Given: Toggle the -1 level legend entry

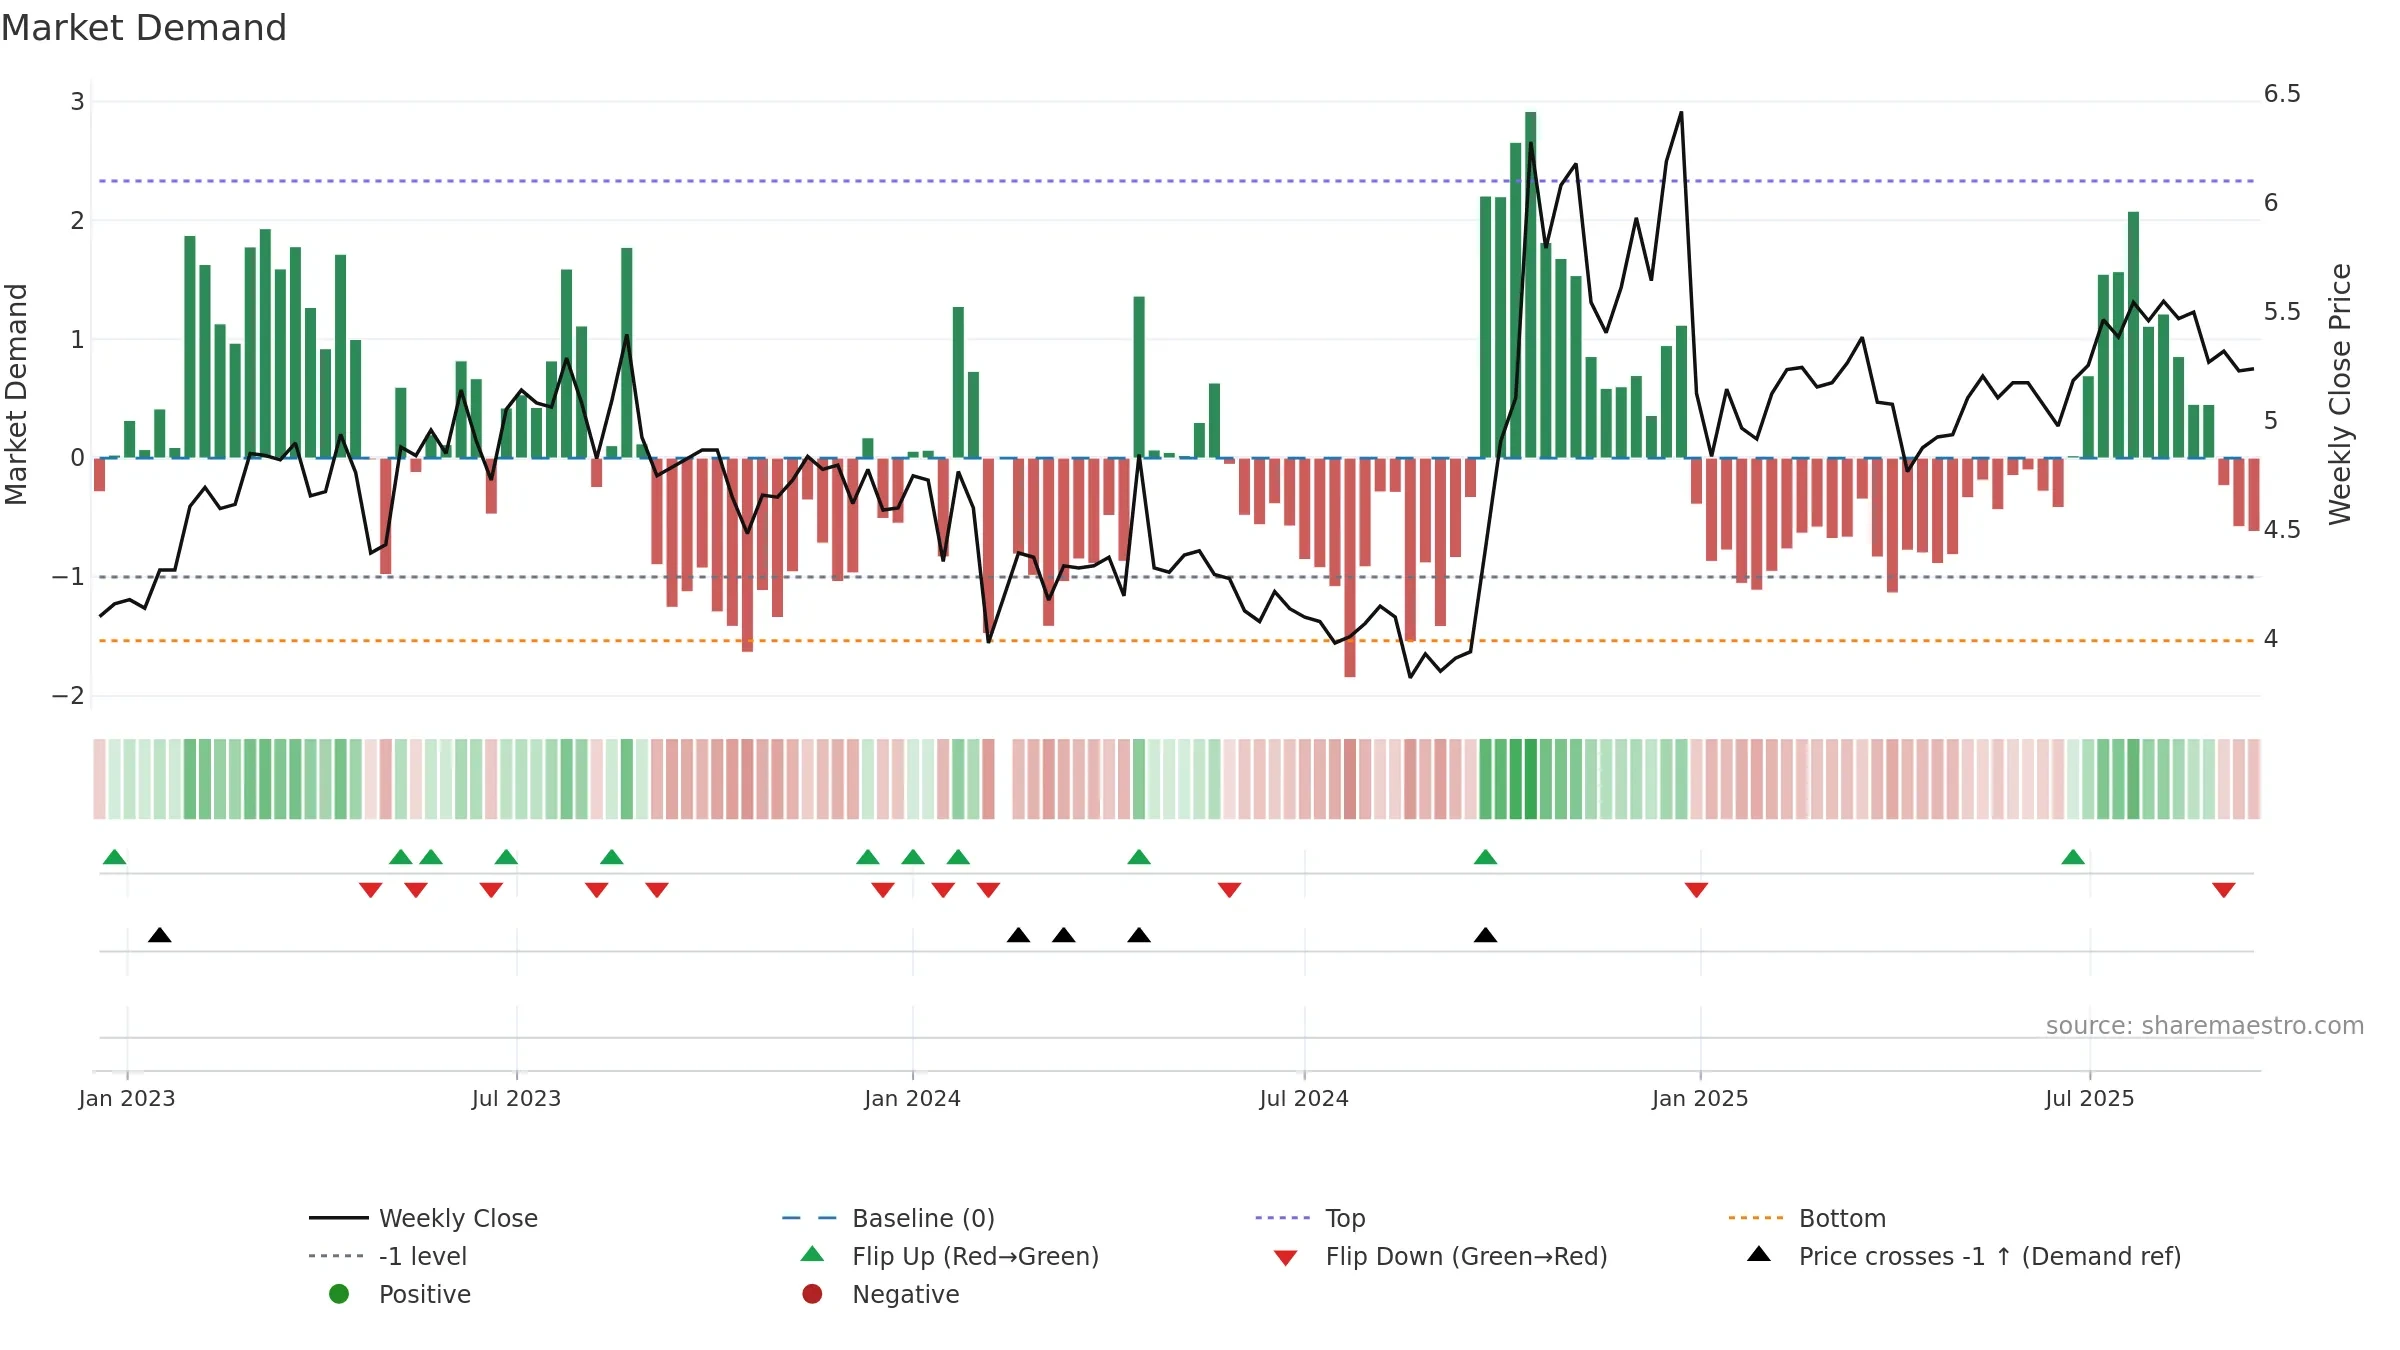Looking at the screenshot, I should tap(388, 1256).
